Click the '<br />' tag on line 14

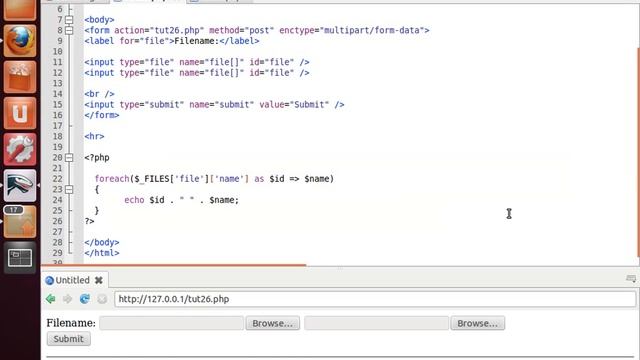point(100,94)
